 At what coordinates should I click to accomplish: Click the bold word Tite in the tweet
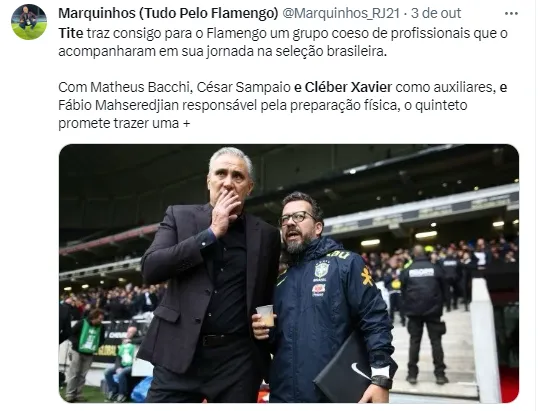point(71,33)
